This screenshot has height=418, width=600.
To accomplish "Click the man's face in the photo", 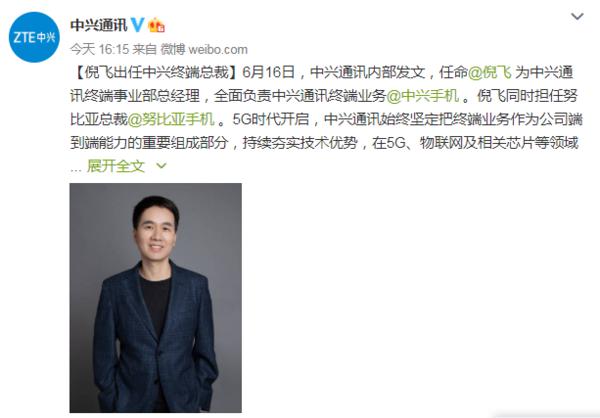I will pyautogui.click(x=156, y=232).
